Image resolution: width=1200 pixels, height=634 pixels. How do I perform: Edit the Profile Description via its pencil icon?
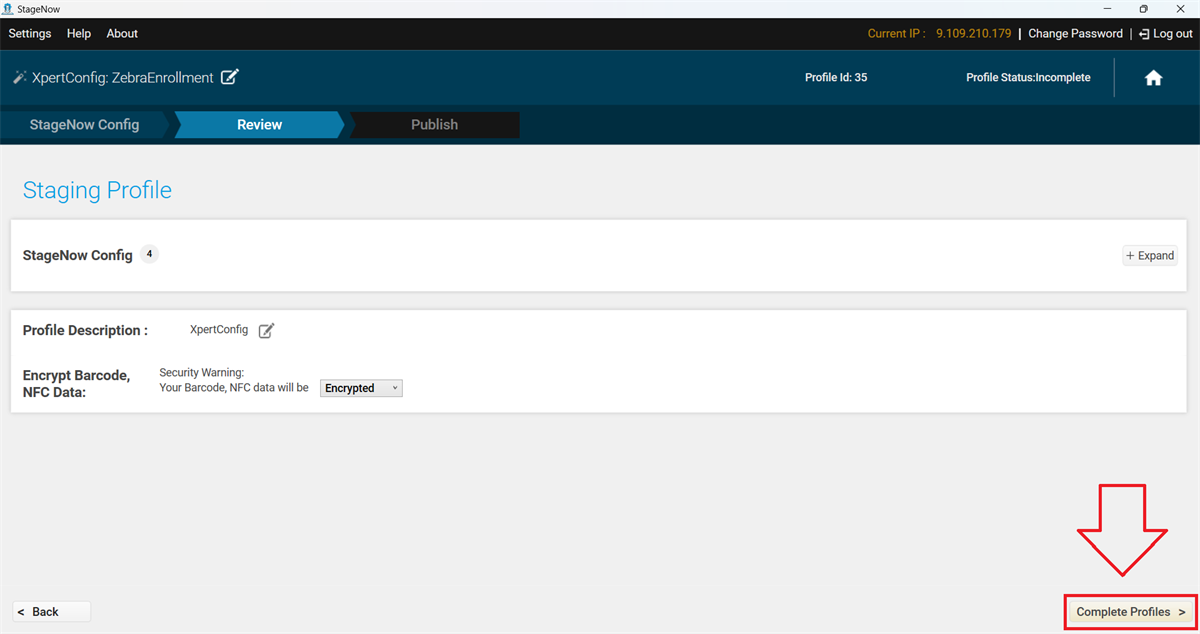point(266,330)
